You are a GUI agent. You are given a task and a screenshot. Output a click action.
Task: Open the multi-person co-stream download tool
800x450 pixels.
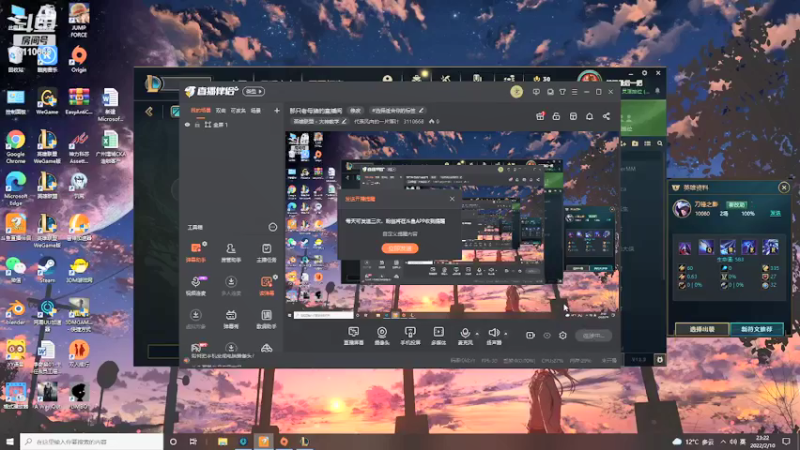[x=231, y=286]
